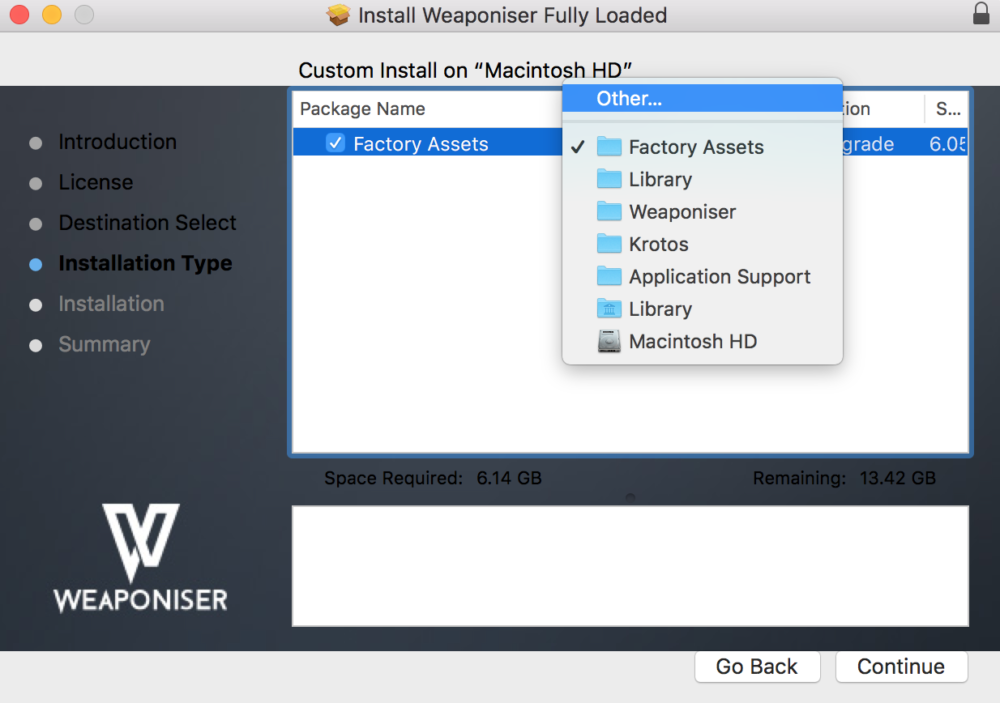Choose Other... from the location menu
The width and height of the screenshot is (1000, 703).
click(702, 98)
